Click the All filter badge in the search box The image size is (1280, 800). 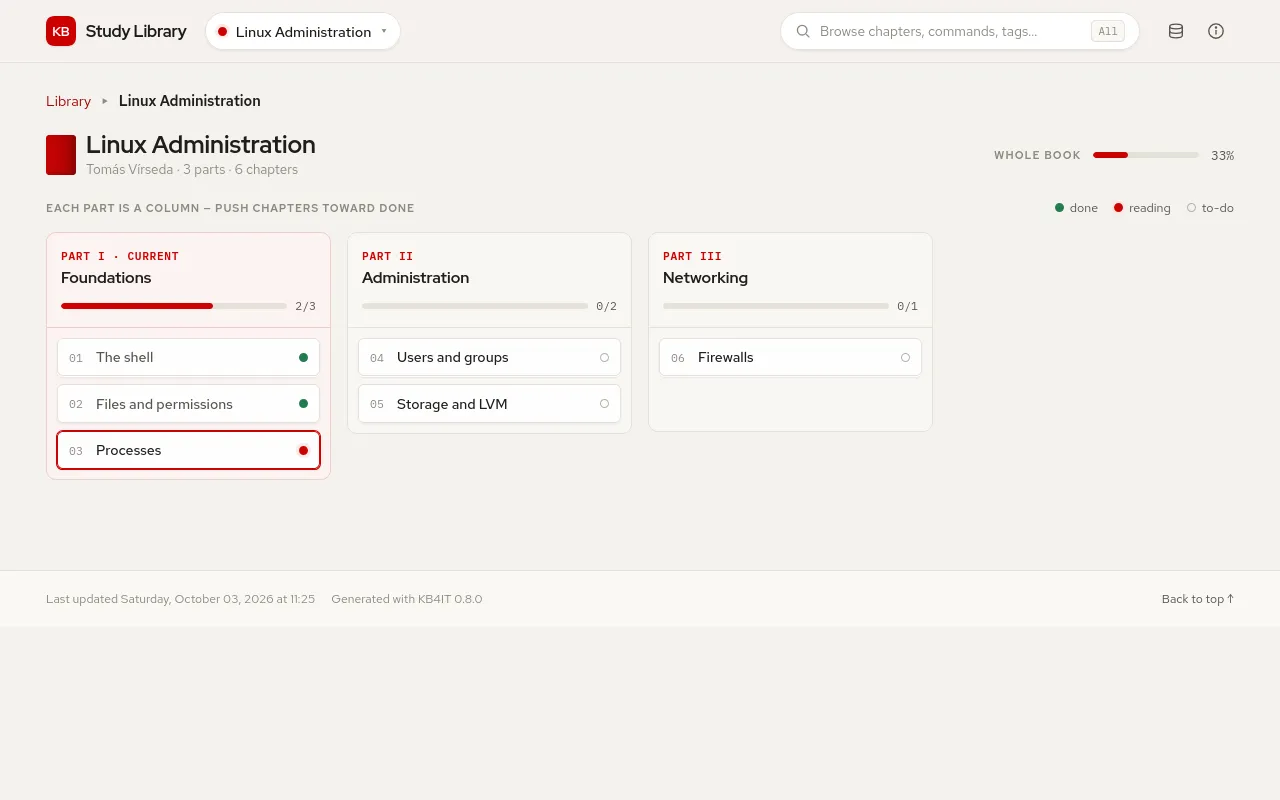1108,31
